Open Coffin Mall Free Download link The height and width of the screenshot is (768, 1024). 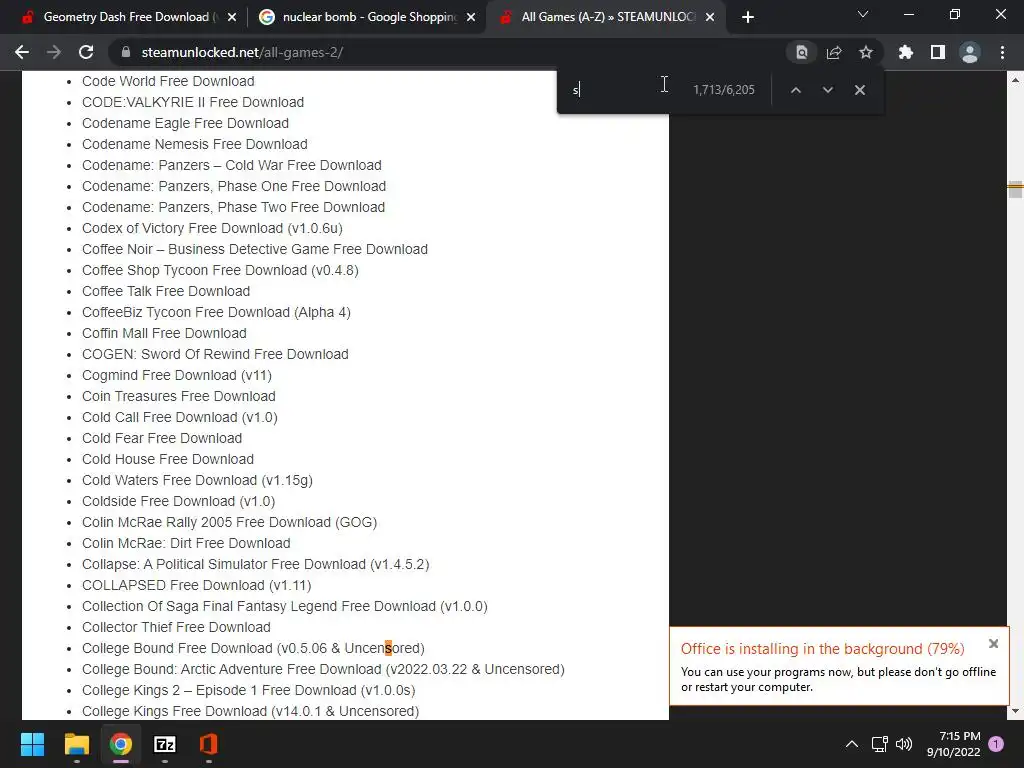click(164, 333)
